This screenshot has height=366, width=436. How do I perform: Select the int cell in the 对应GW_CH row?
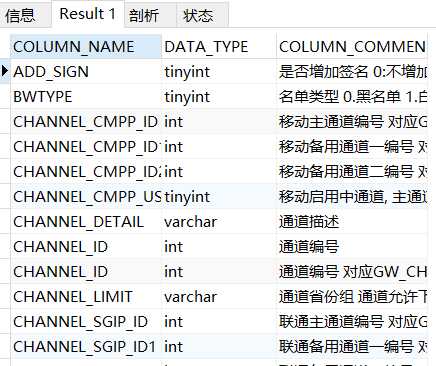[219, 272]
